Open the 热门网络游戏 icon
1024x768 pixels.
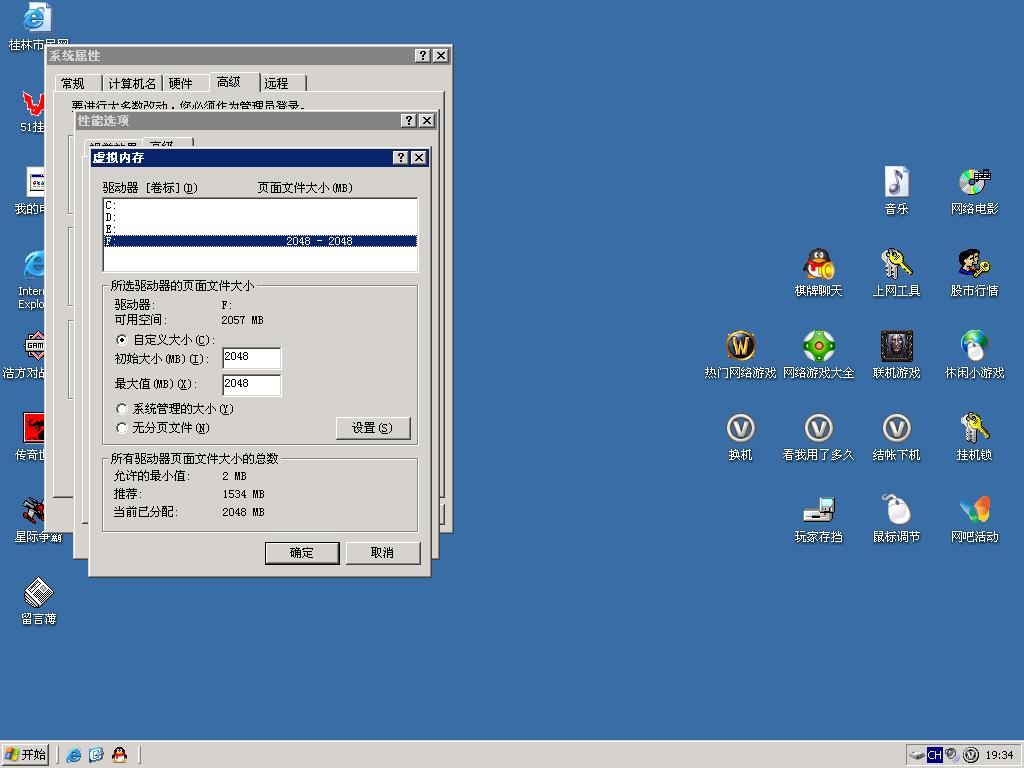pyautogui.click(x=740, y=347)
